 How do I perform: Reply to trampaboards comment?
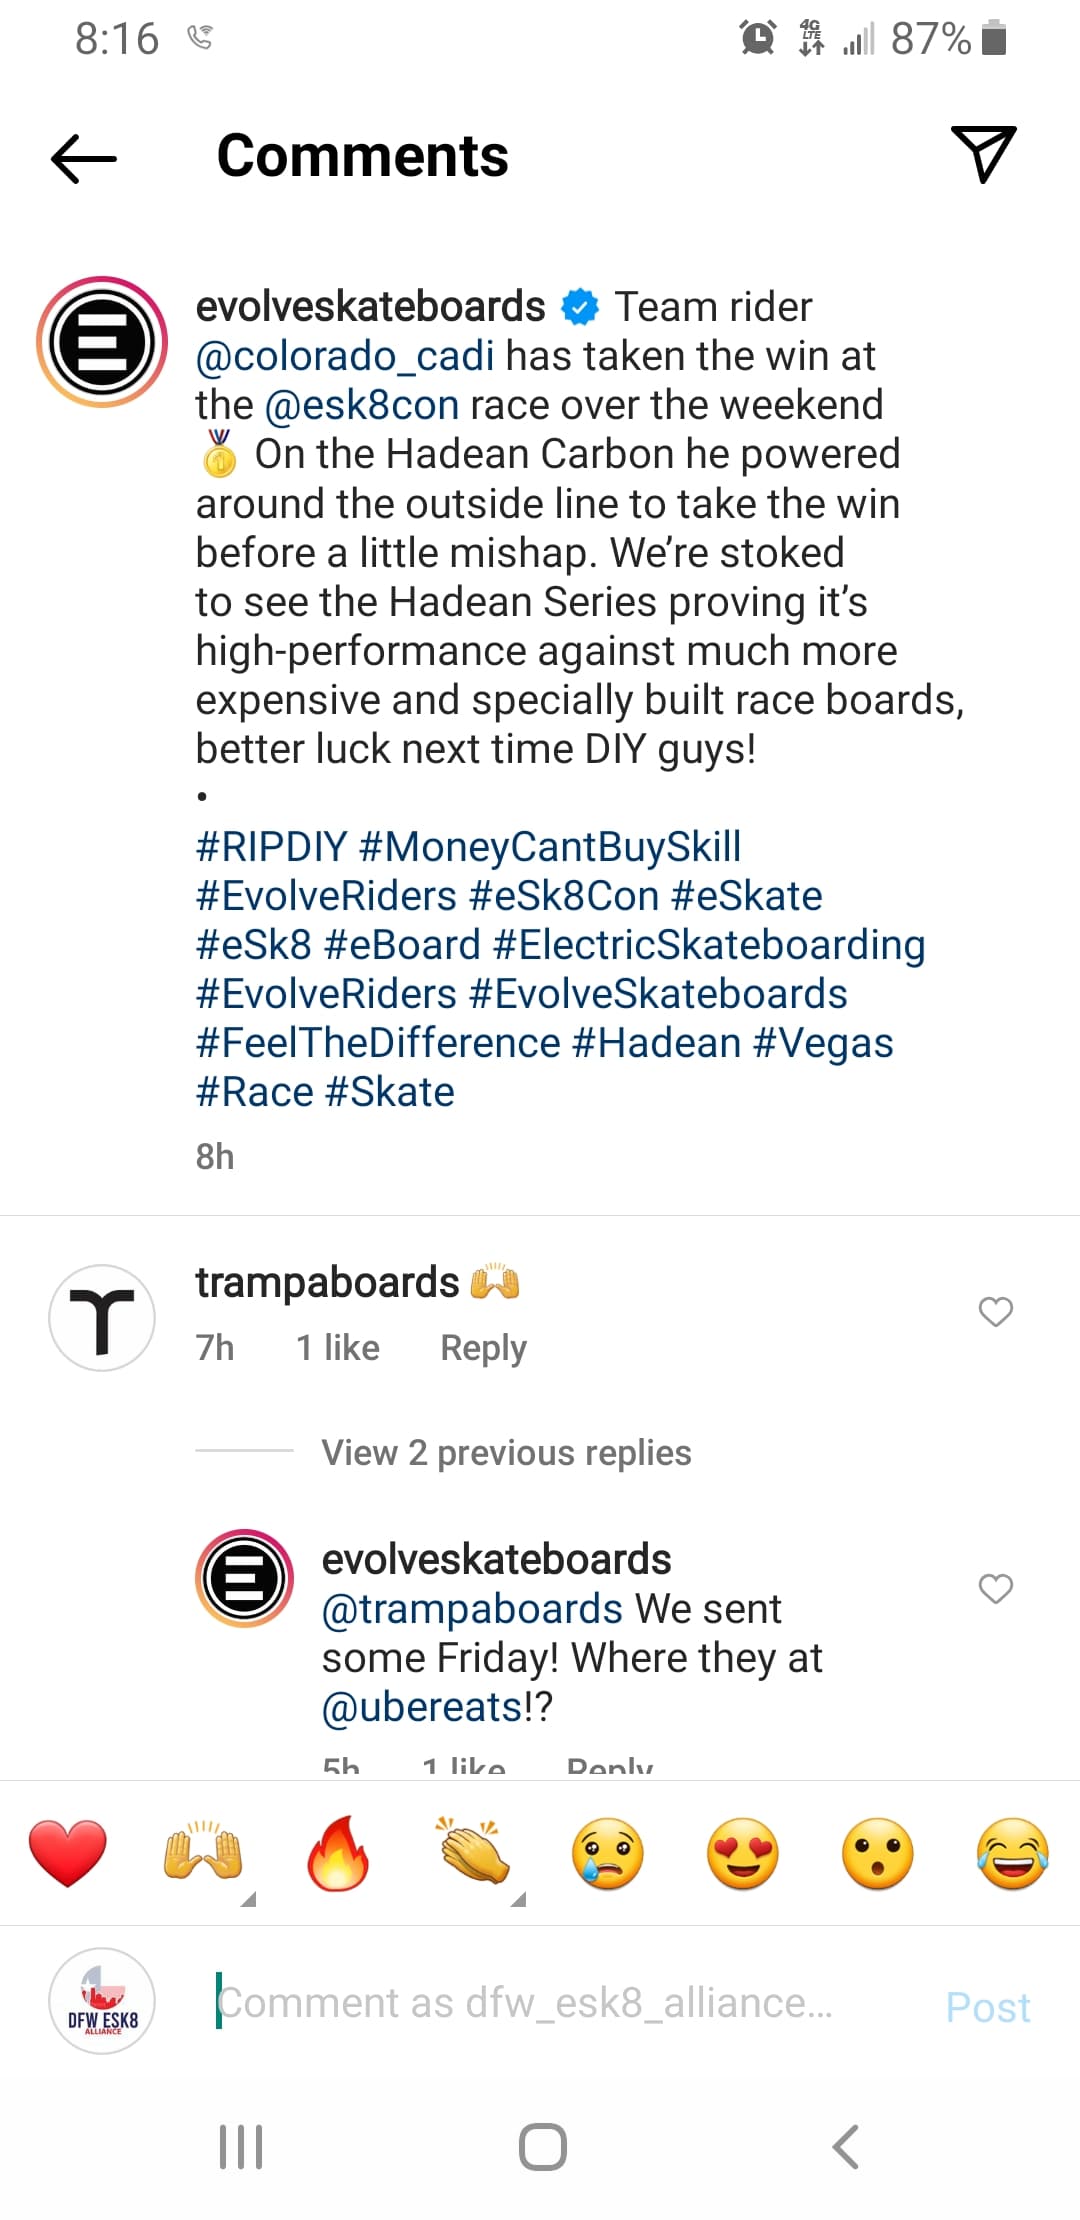coord(483,1348)
